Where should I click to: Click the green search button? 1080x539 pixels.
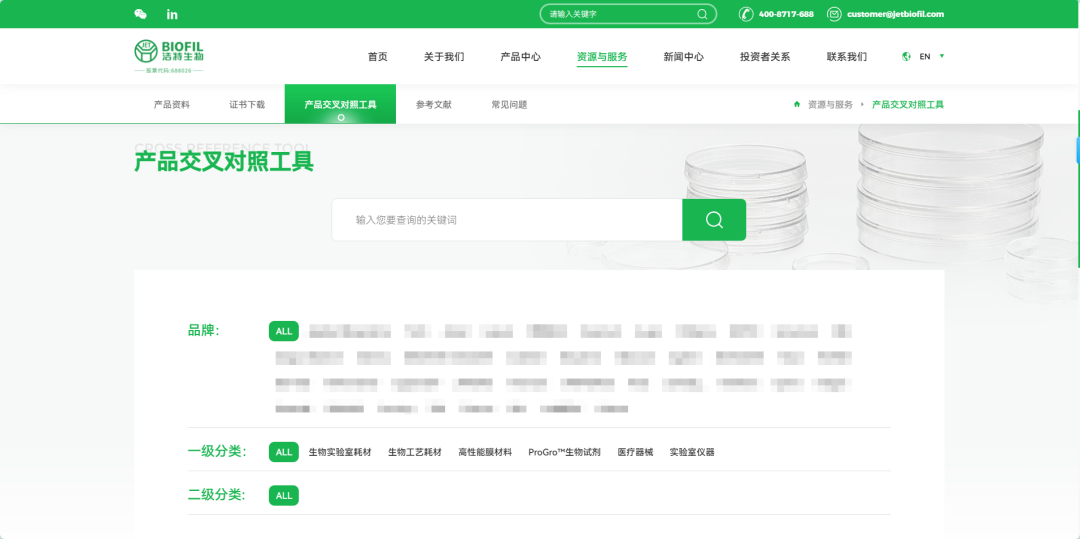coord(714,220)
